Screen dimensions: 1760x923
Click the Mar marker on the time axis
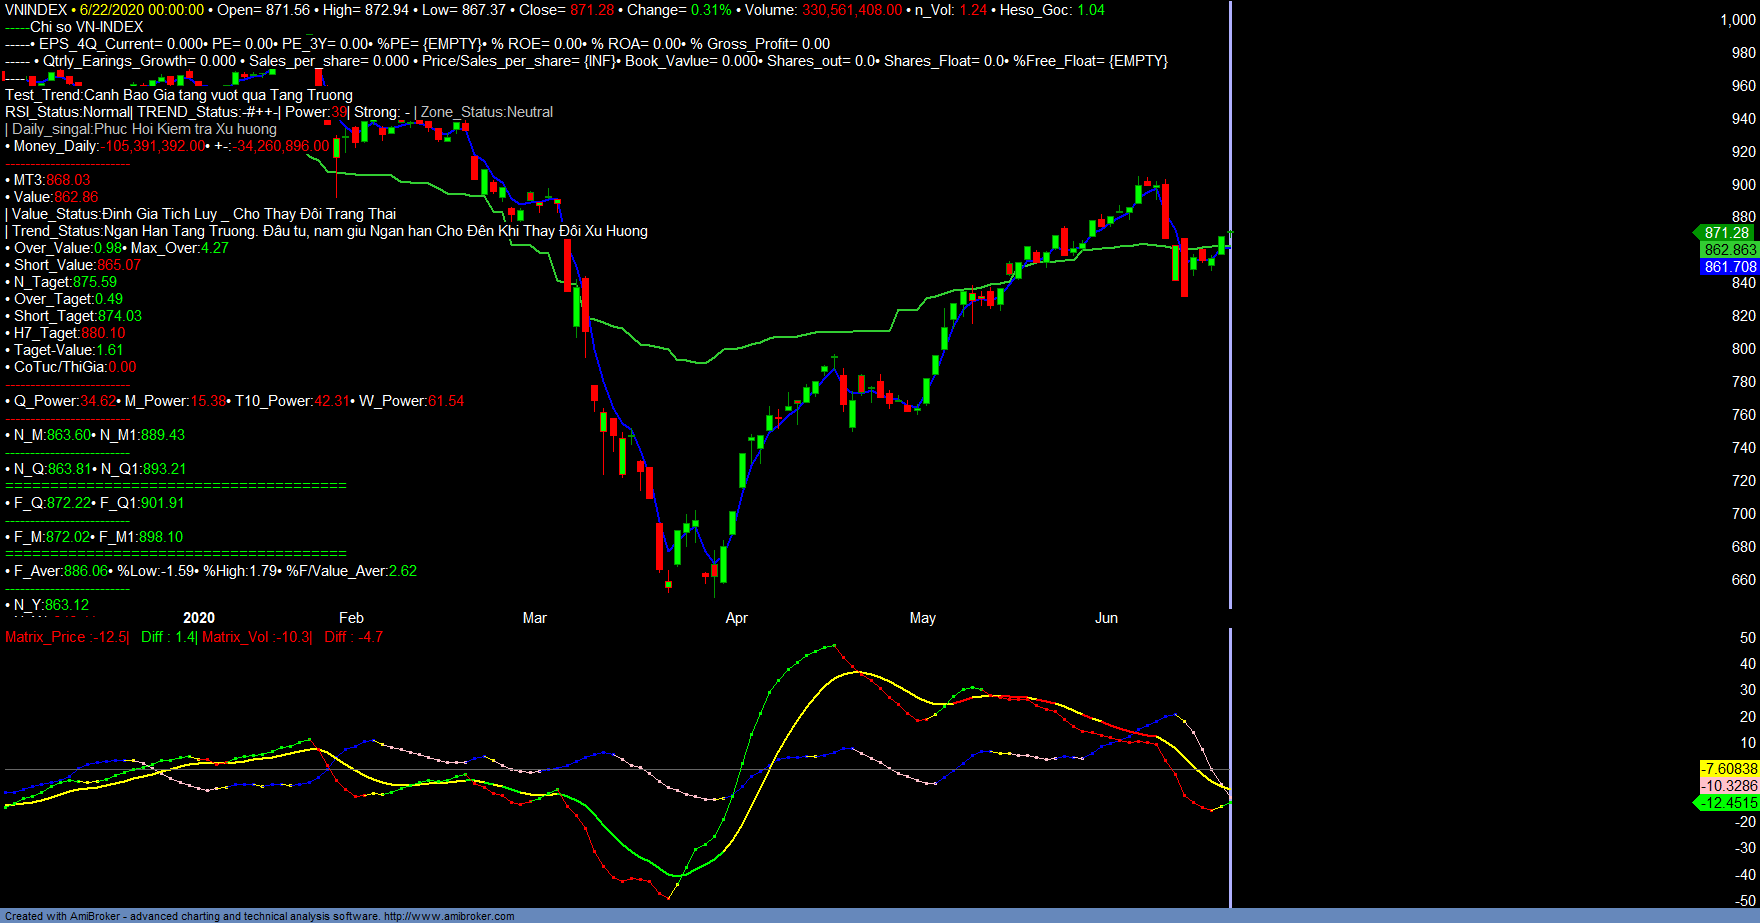(534, 618)
